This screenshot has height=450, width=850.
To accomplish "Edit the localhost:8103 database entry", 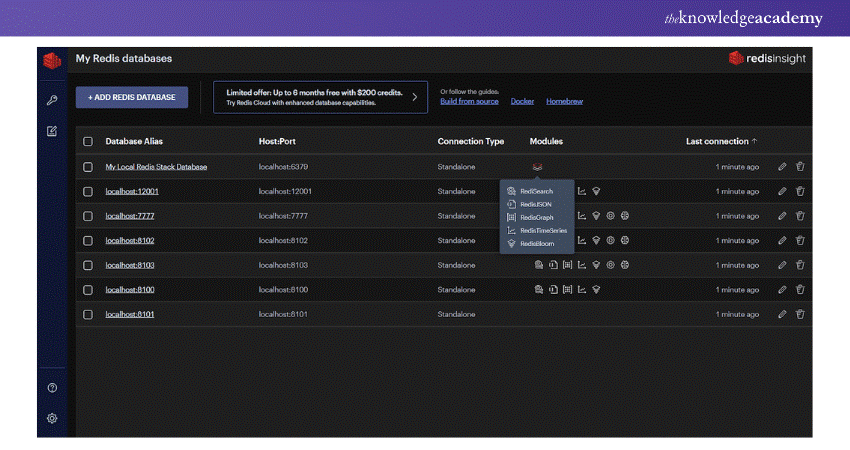I will [782, 265].
